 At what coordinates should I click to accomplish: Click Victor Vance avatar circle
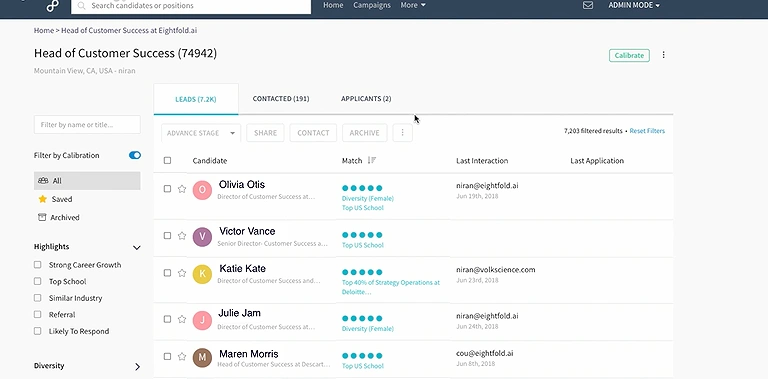point(202,237)
